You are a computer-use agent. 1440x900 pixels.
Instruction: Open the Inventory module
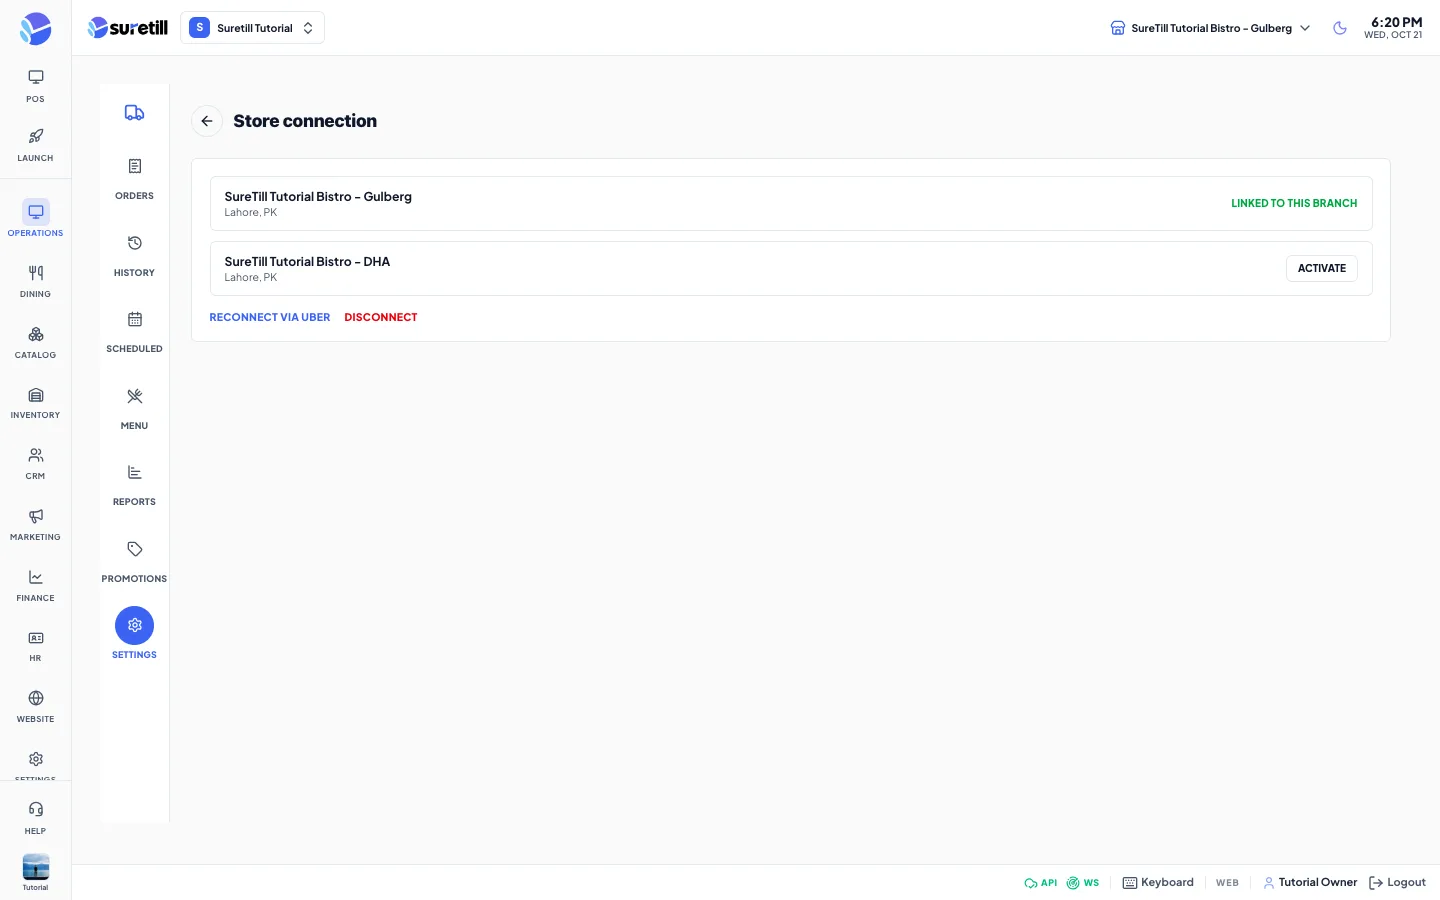pyautogui.click(x=35, y=402)
